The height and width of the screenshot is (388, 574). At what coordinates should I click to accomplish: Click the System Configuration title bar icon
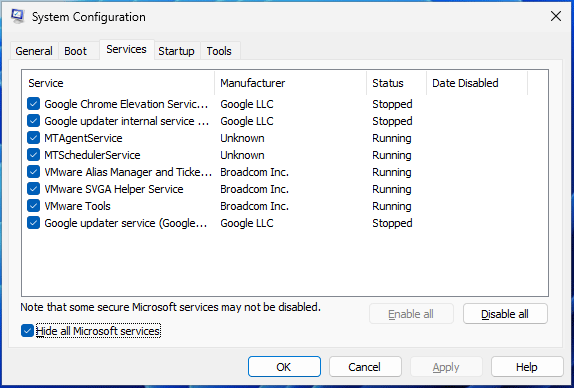(17, 17)
